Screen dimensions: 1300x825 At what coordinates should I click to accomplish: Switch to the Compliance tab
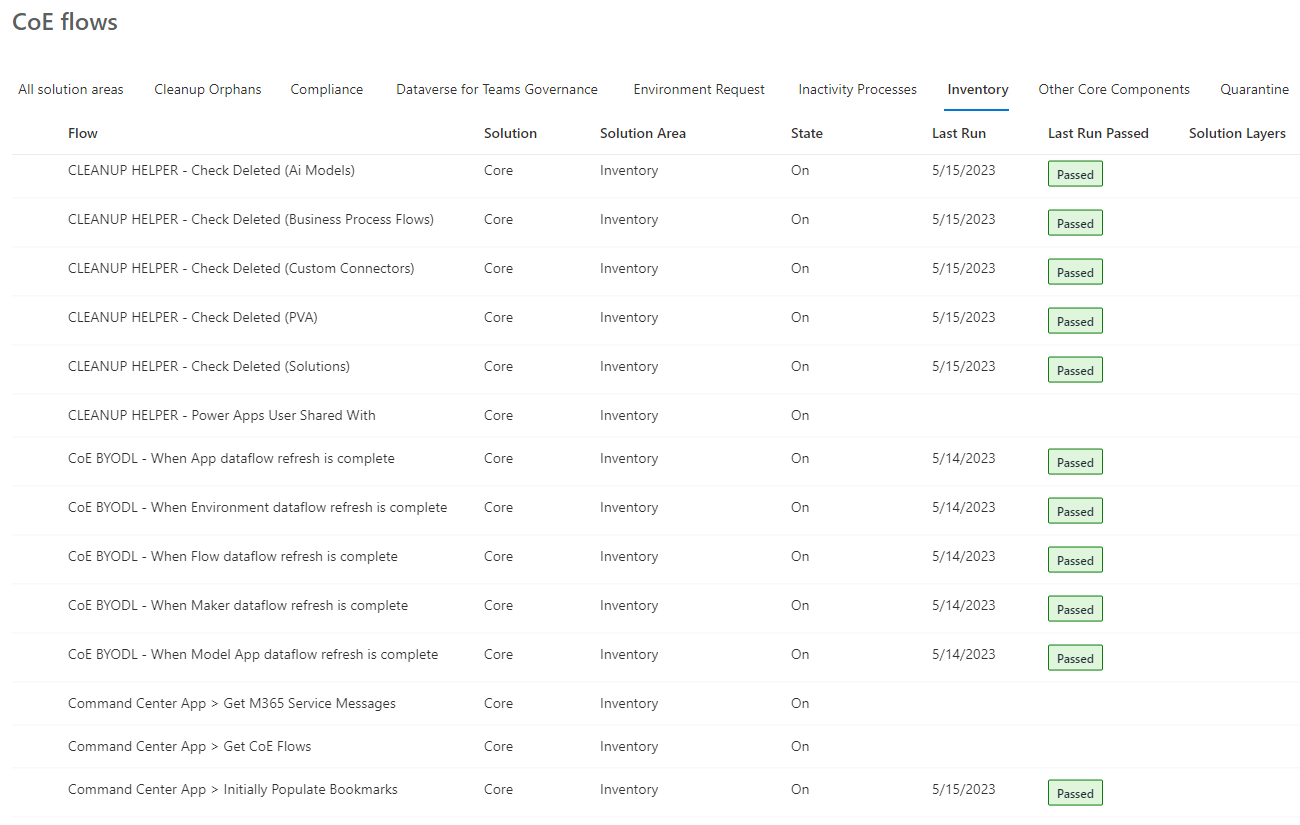pos(326,89)
